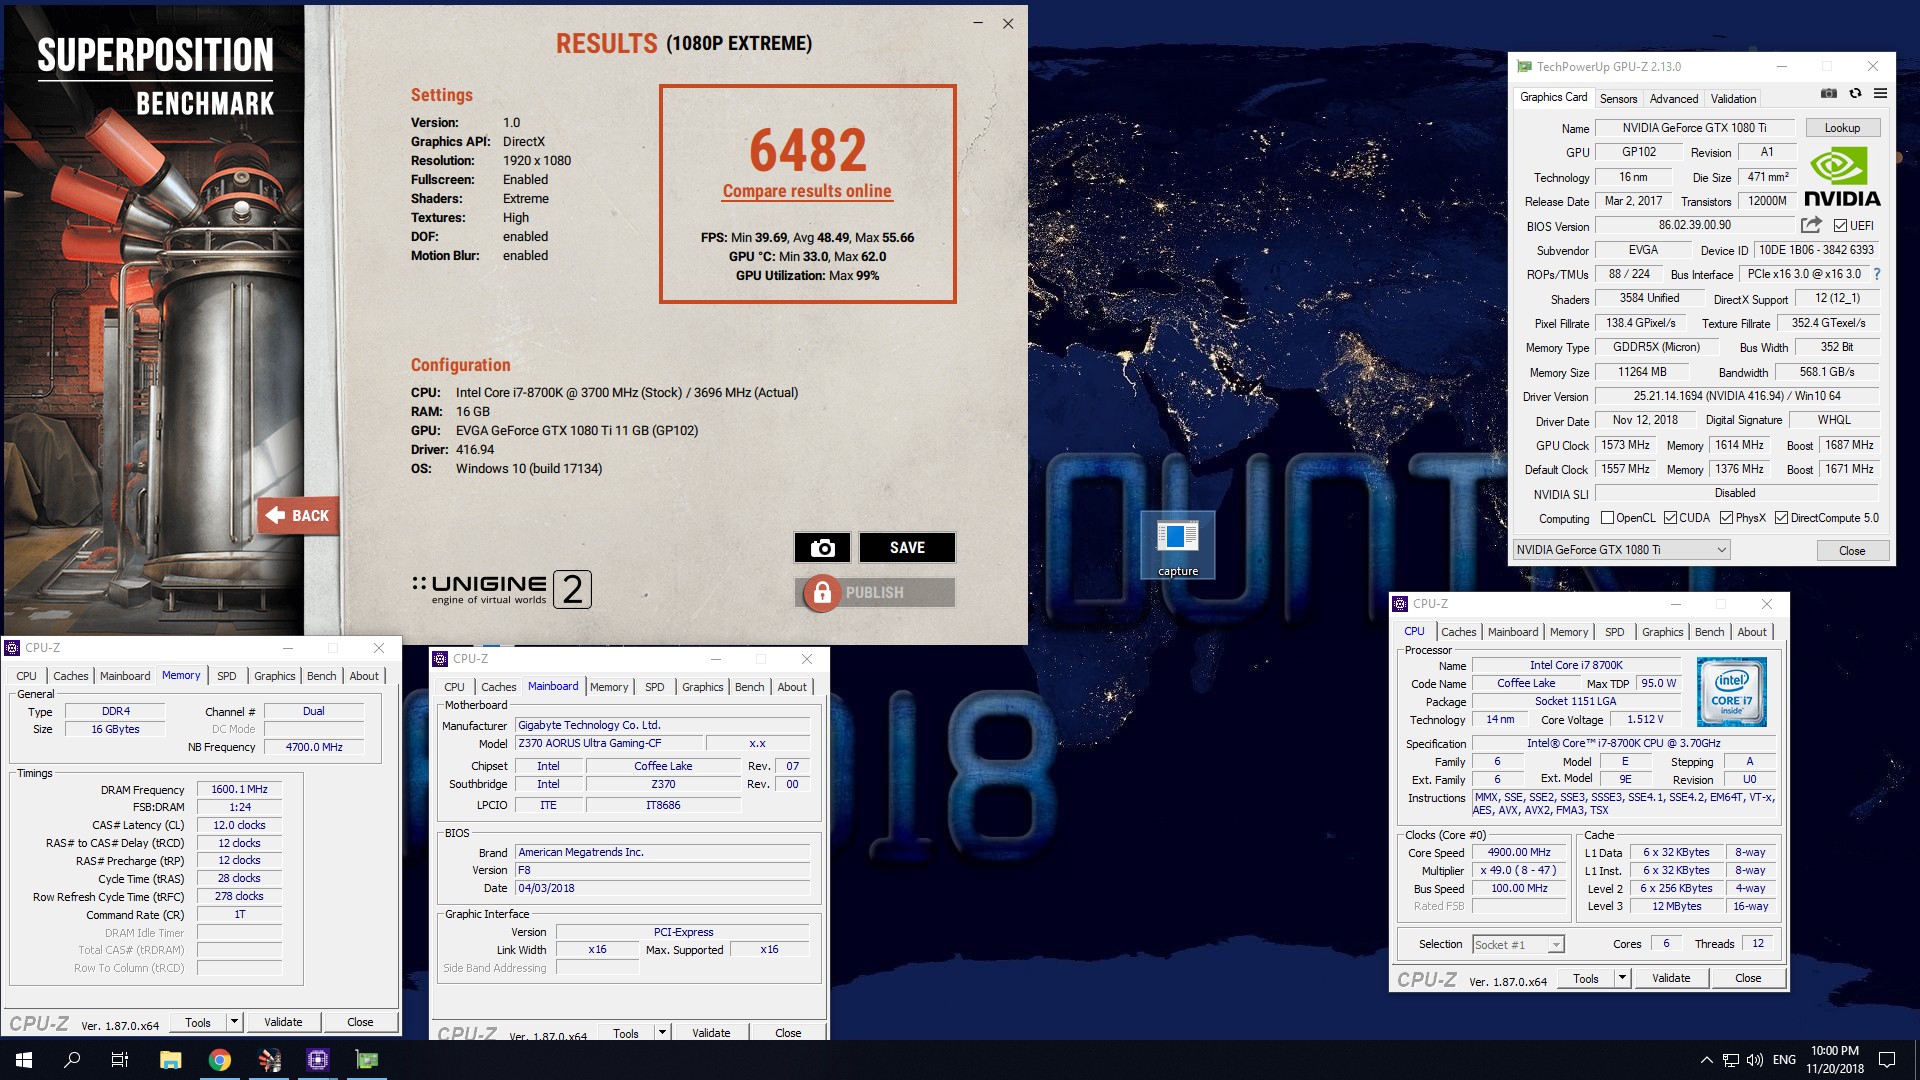Show hidden system tray icons
This screenshot has height=1080, width=1920.
tap(1706, 1060)
